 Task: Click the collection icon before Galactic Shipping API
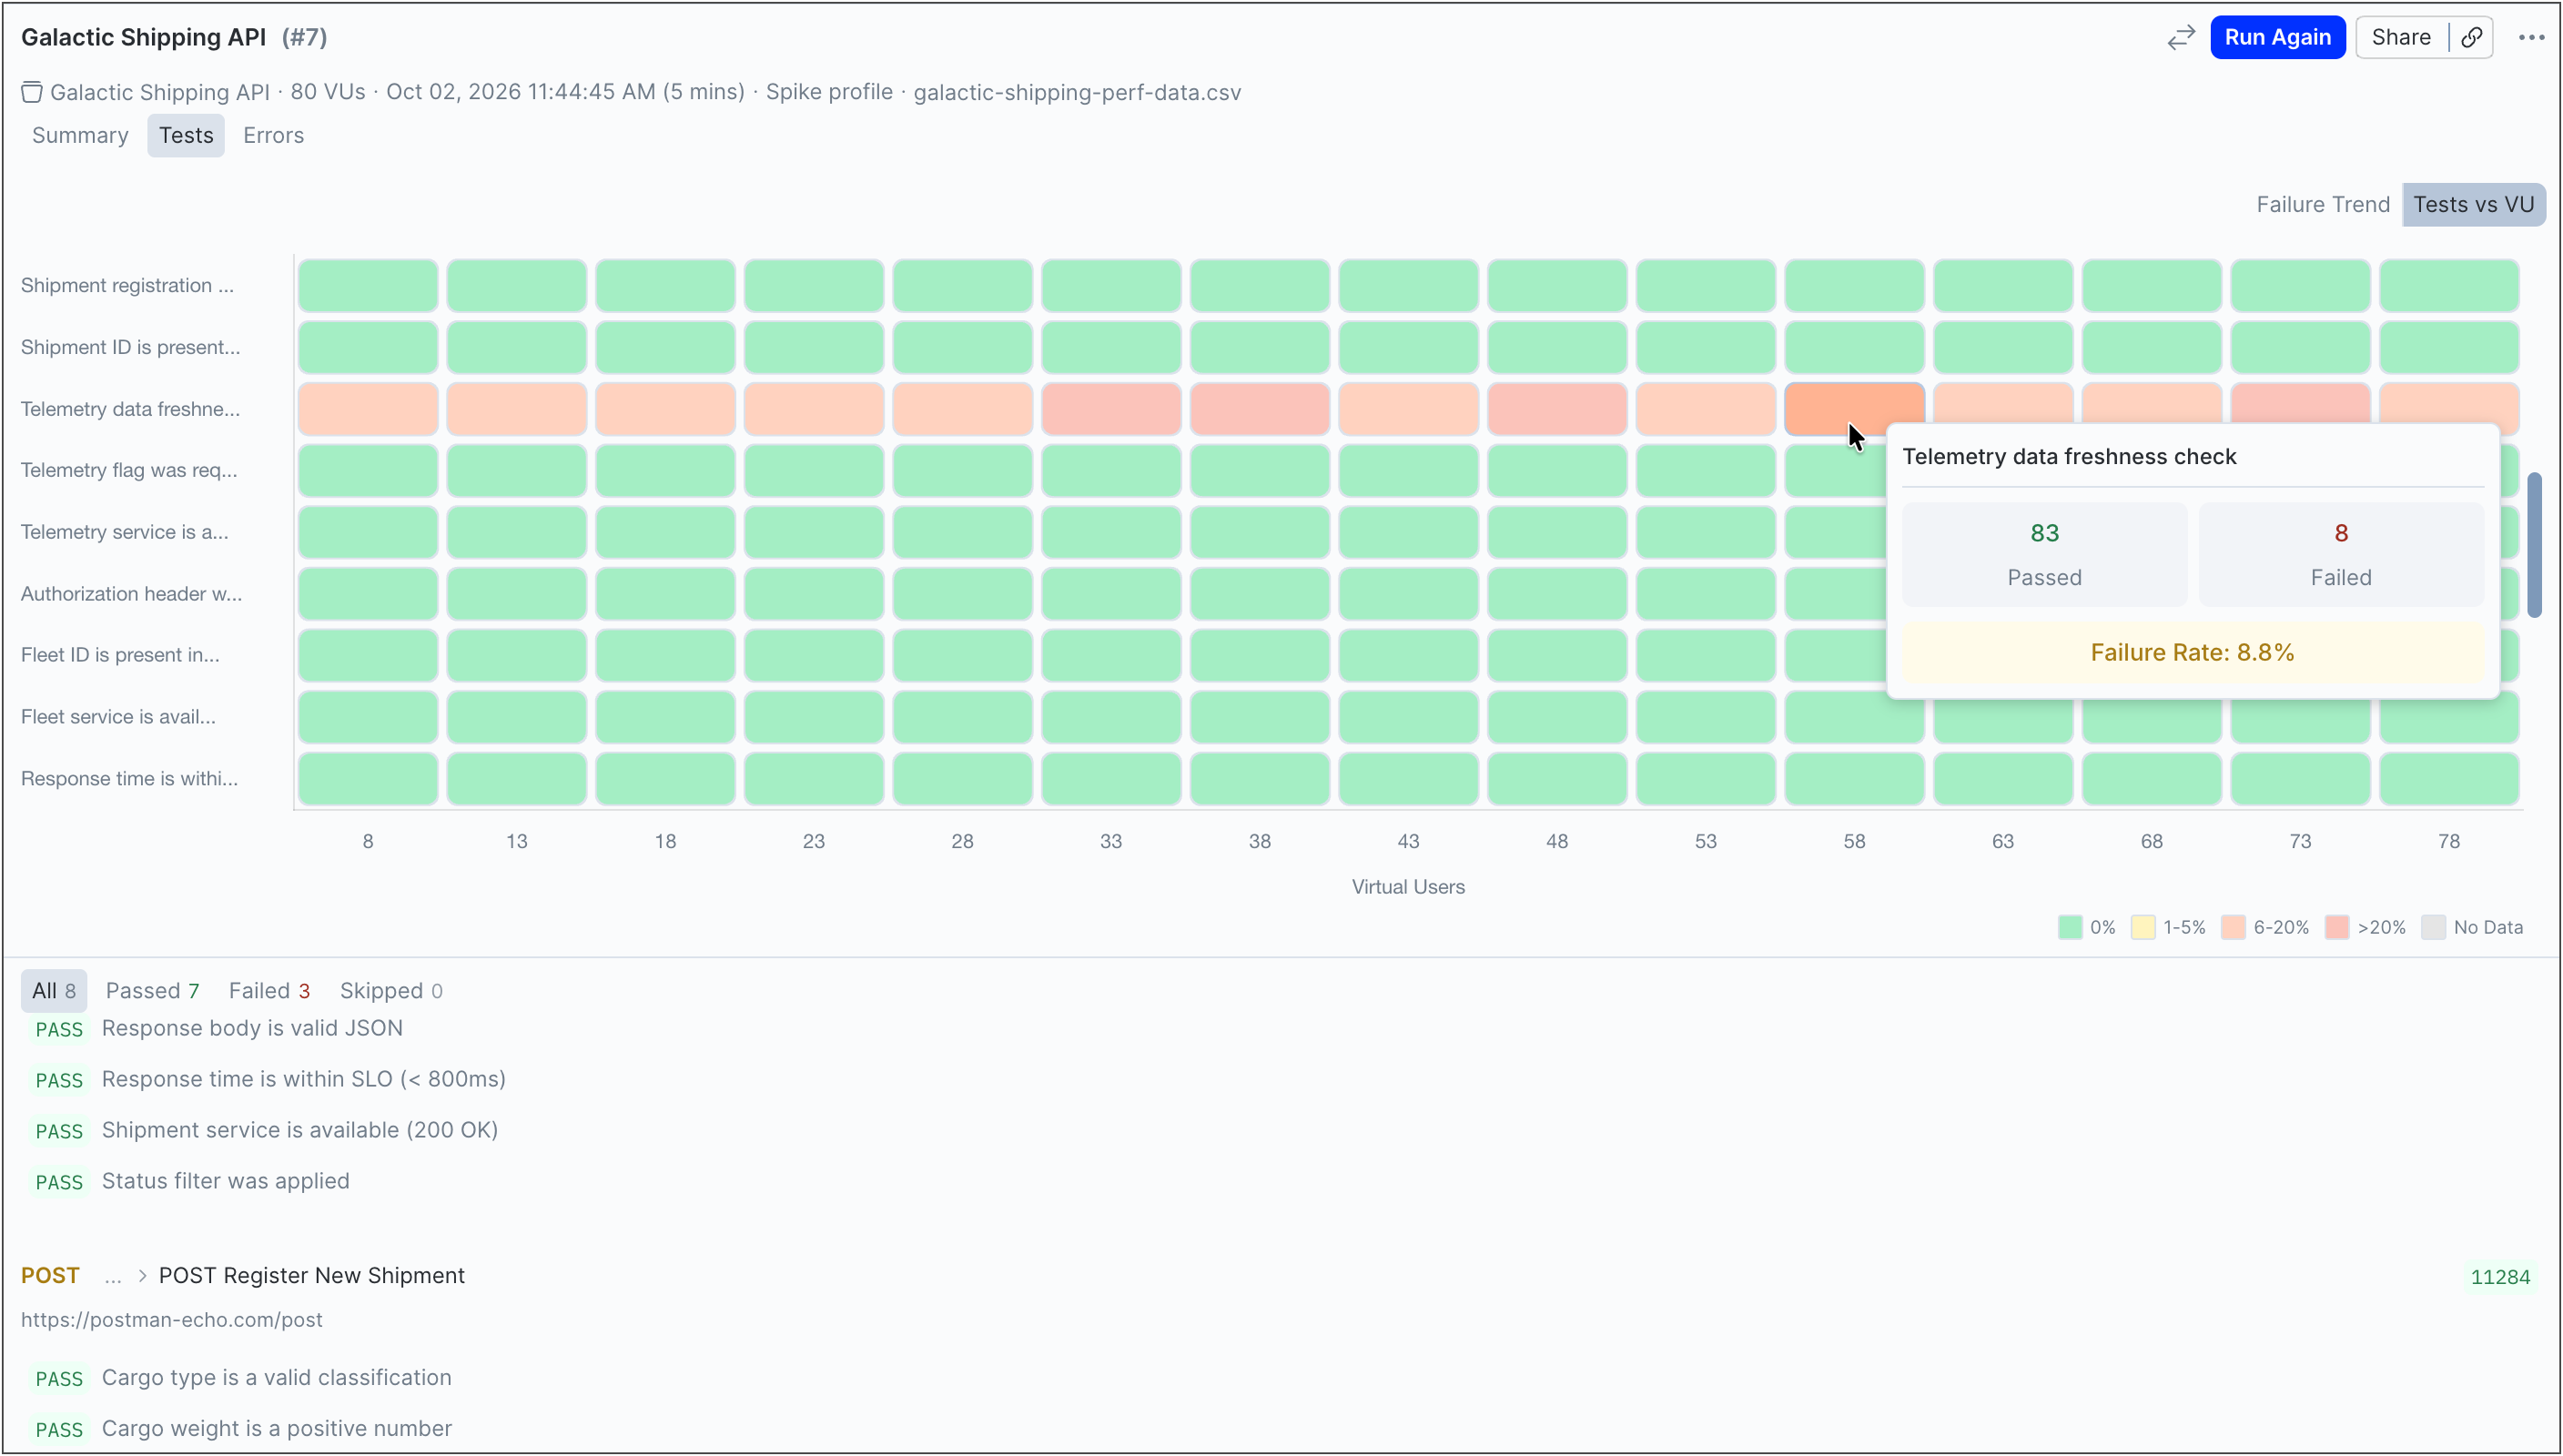32,92
